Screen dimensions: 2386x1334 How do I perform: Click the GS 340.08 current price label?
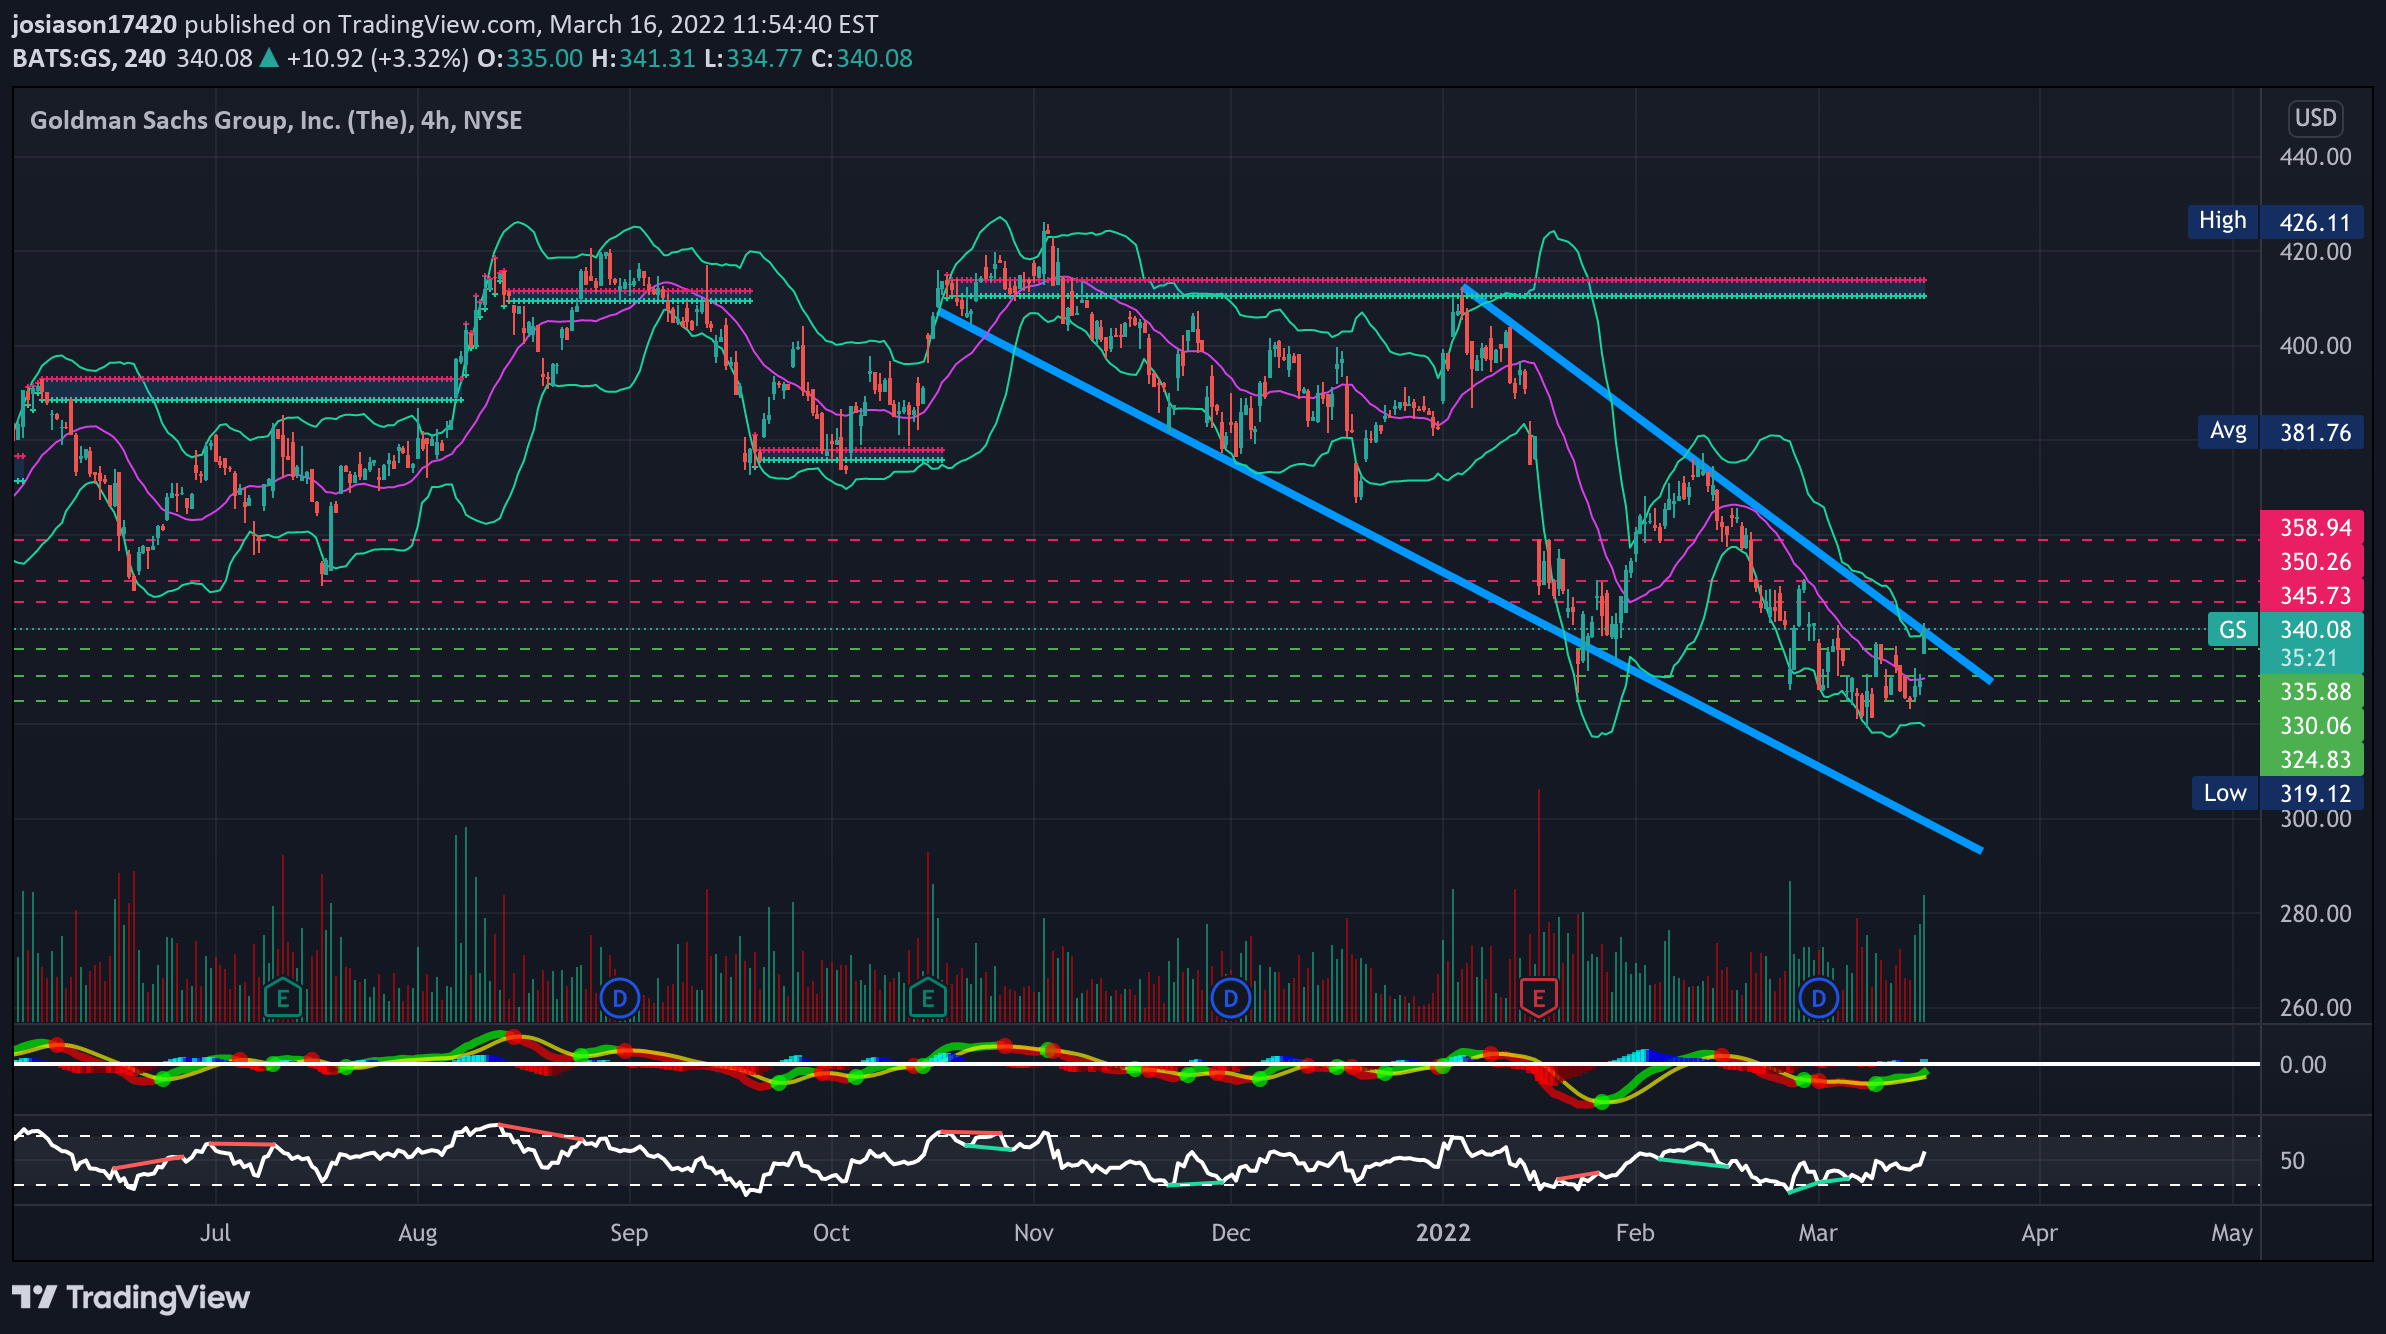click(2285, 630)
